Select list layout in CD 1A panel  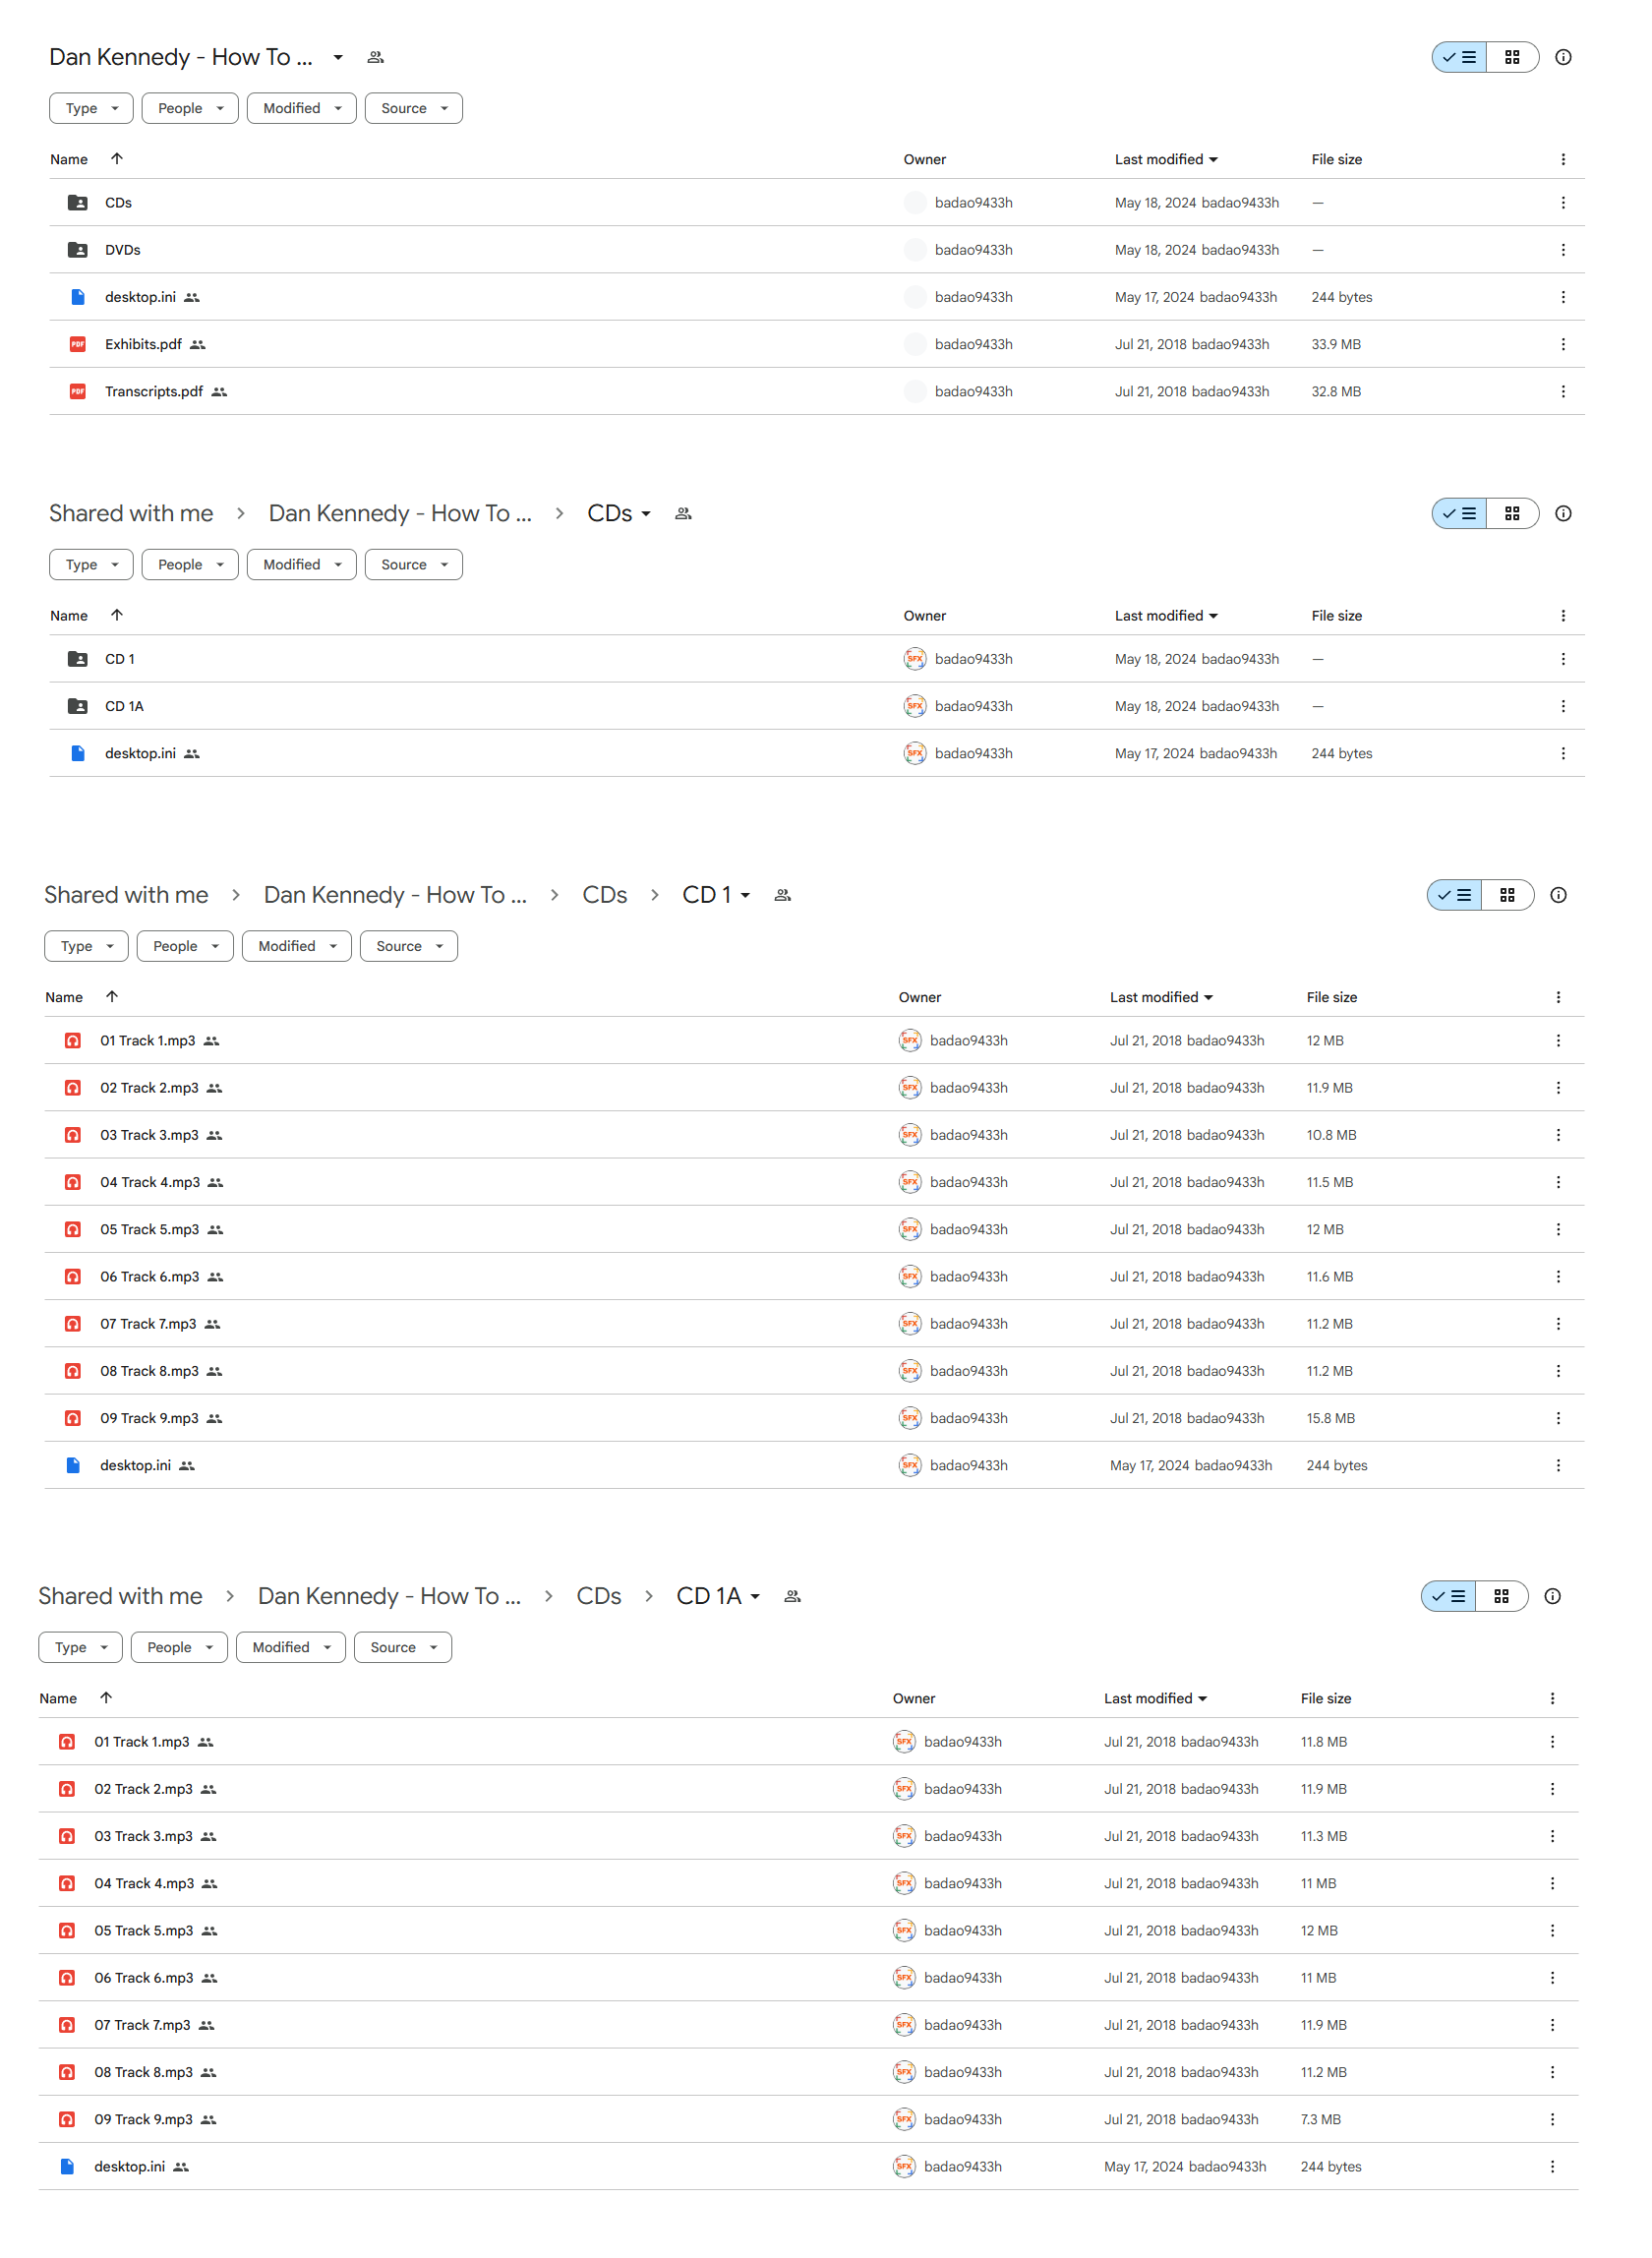coord(1448,1596)
